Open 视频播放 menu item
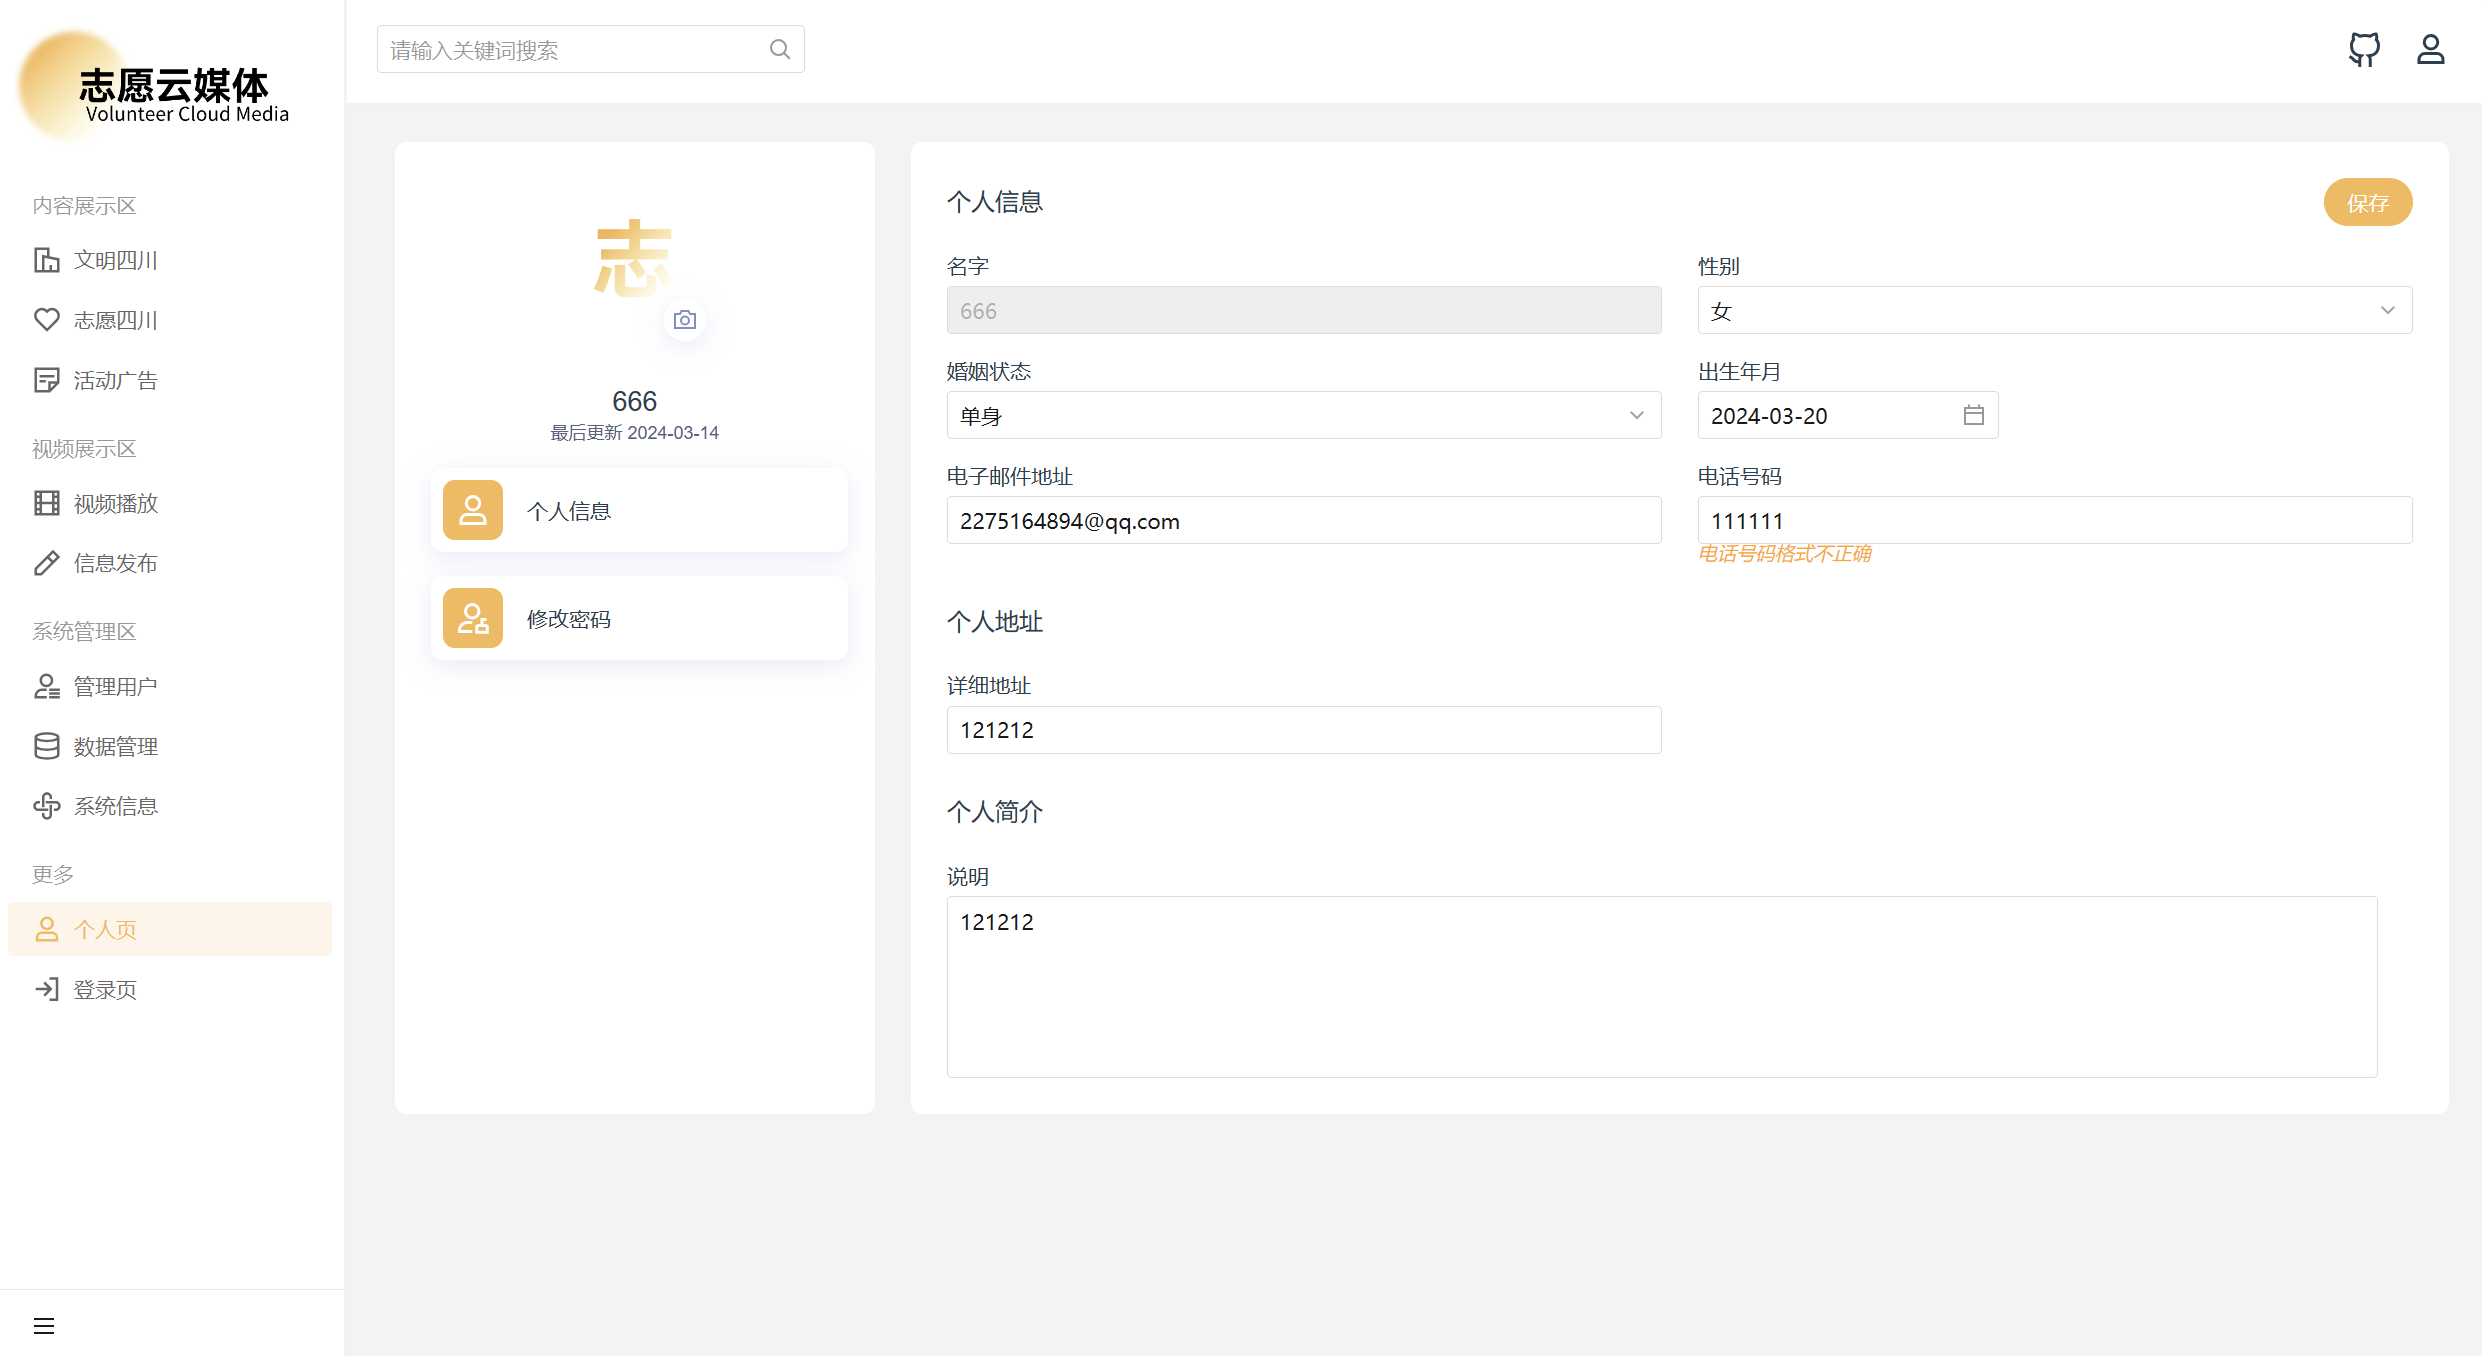2482x1356 pixels. [116, 503]
